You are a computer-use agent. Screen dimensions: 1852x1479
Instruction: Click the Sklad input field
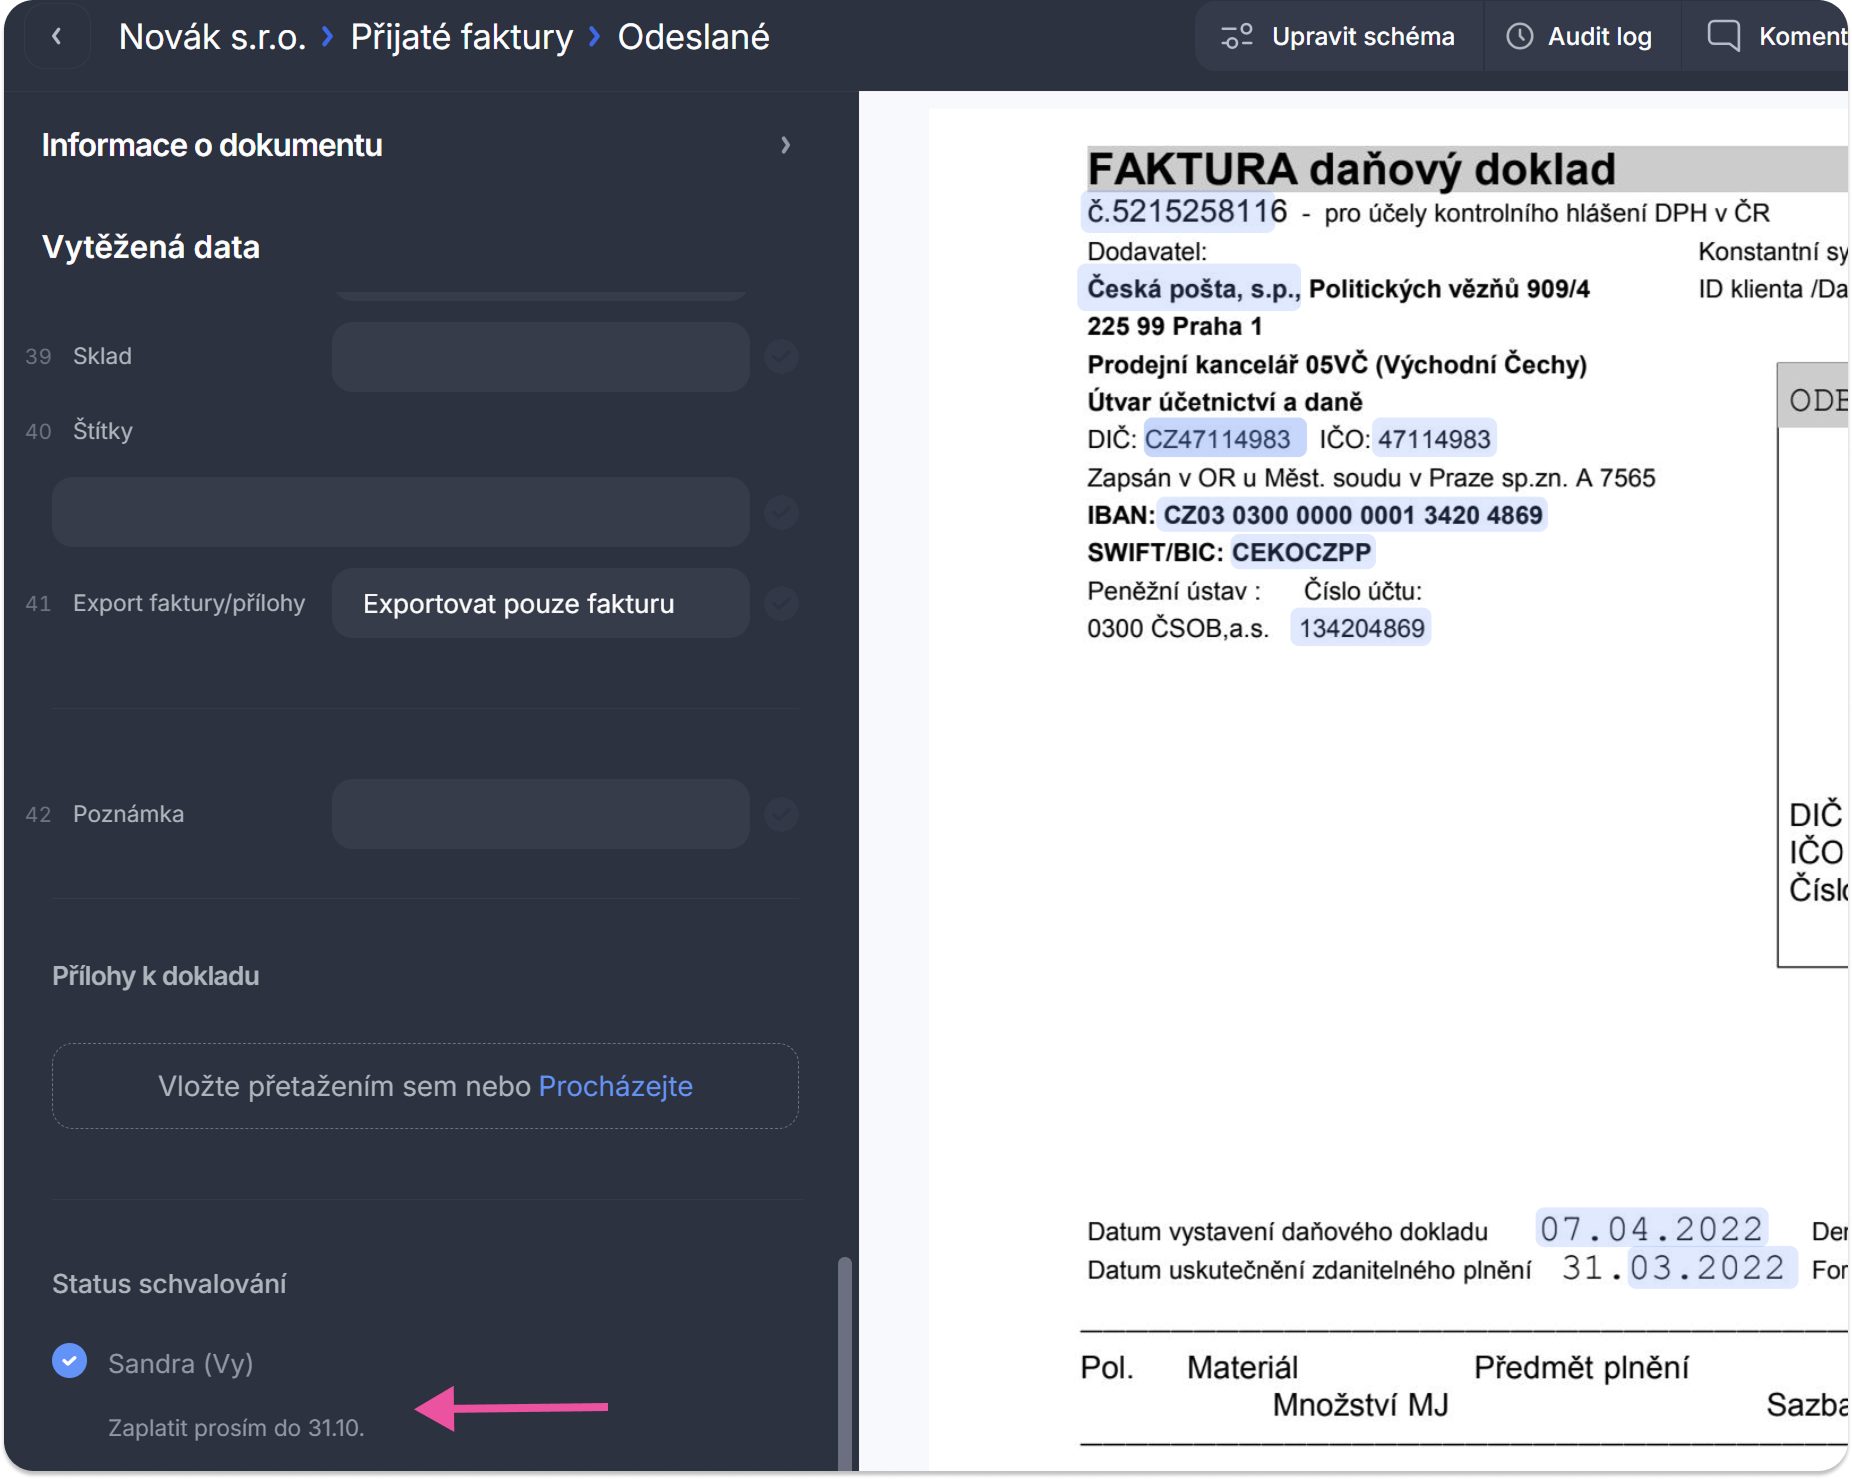[541, 356]
